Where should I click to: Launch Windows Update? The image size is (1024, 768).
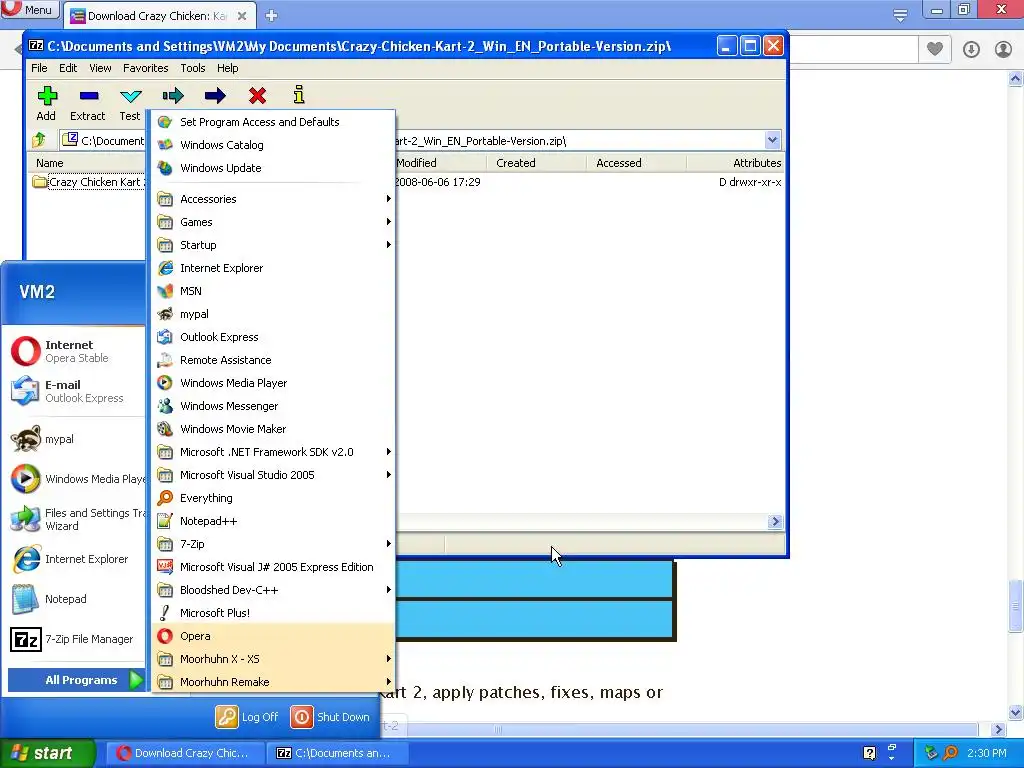[x=273, y=168]
